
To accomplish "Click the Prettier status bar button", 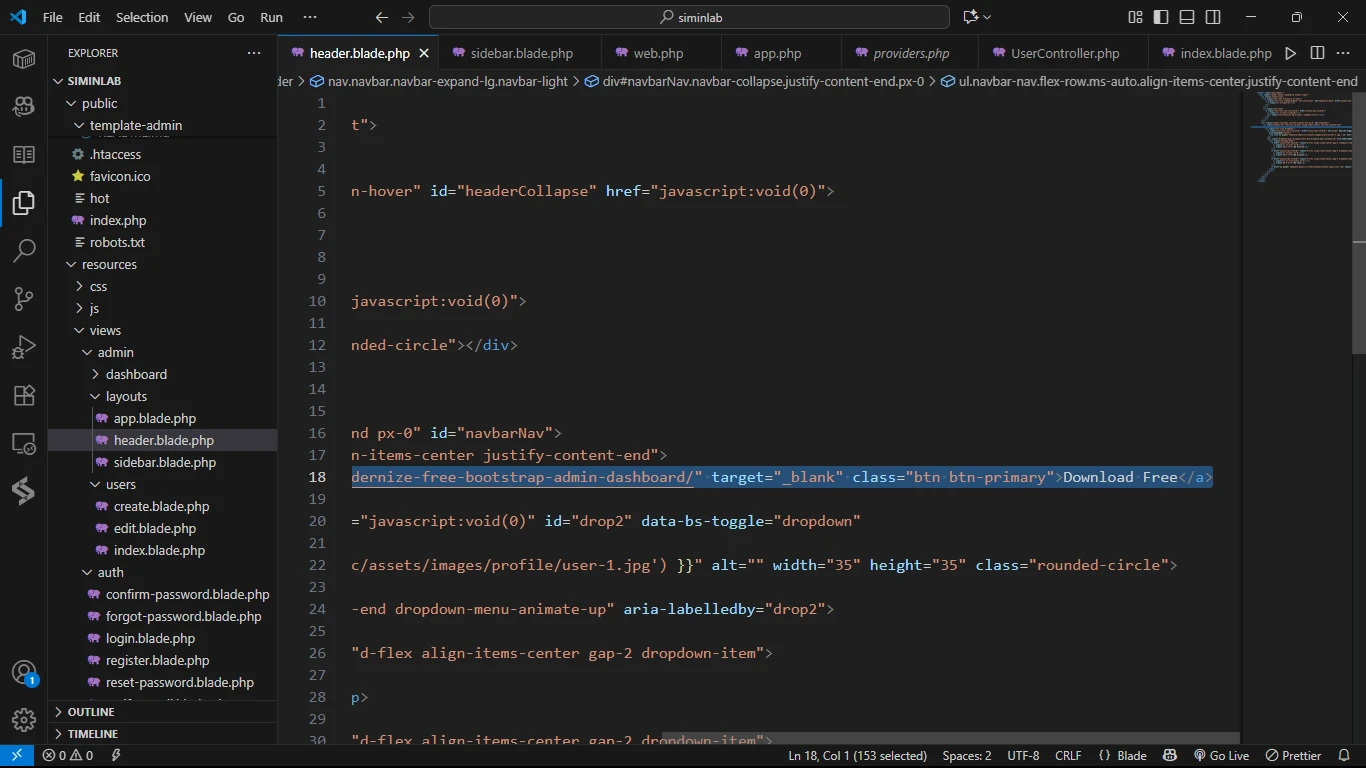I will (x=1294, y=756).
